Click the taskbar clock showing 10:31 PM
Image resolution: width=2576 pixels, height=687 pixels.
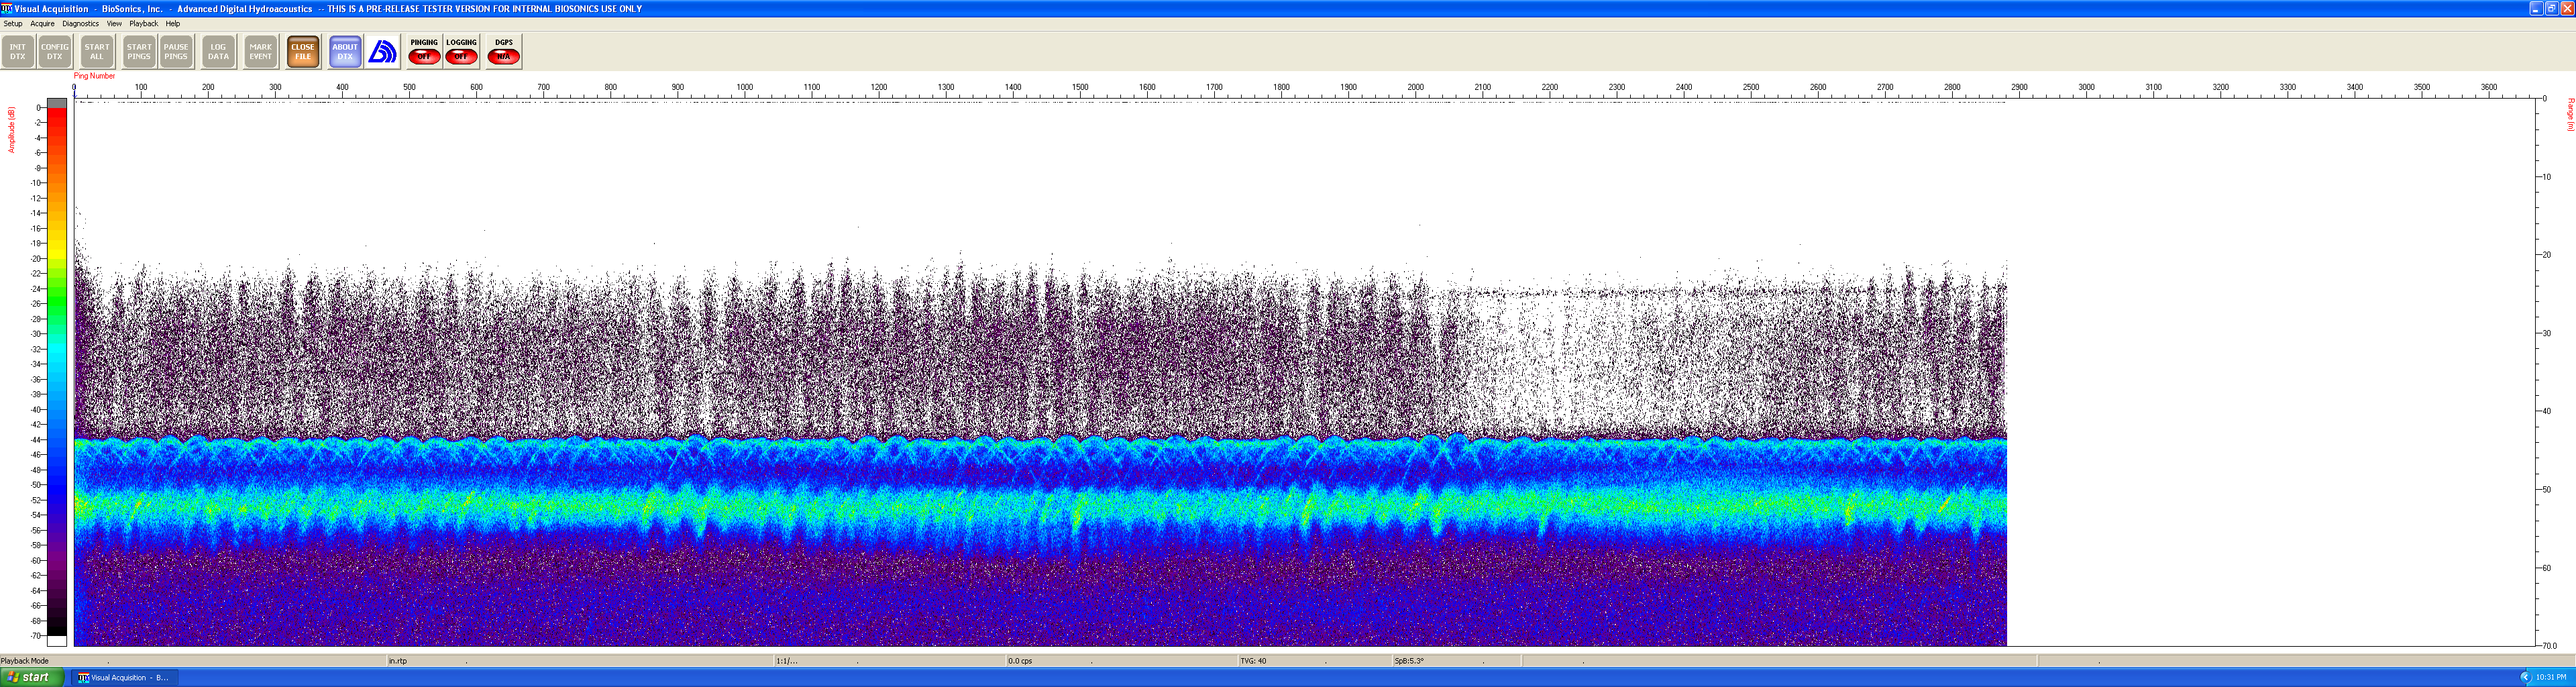(x=2551, y=677)
